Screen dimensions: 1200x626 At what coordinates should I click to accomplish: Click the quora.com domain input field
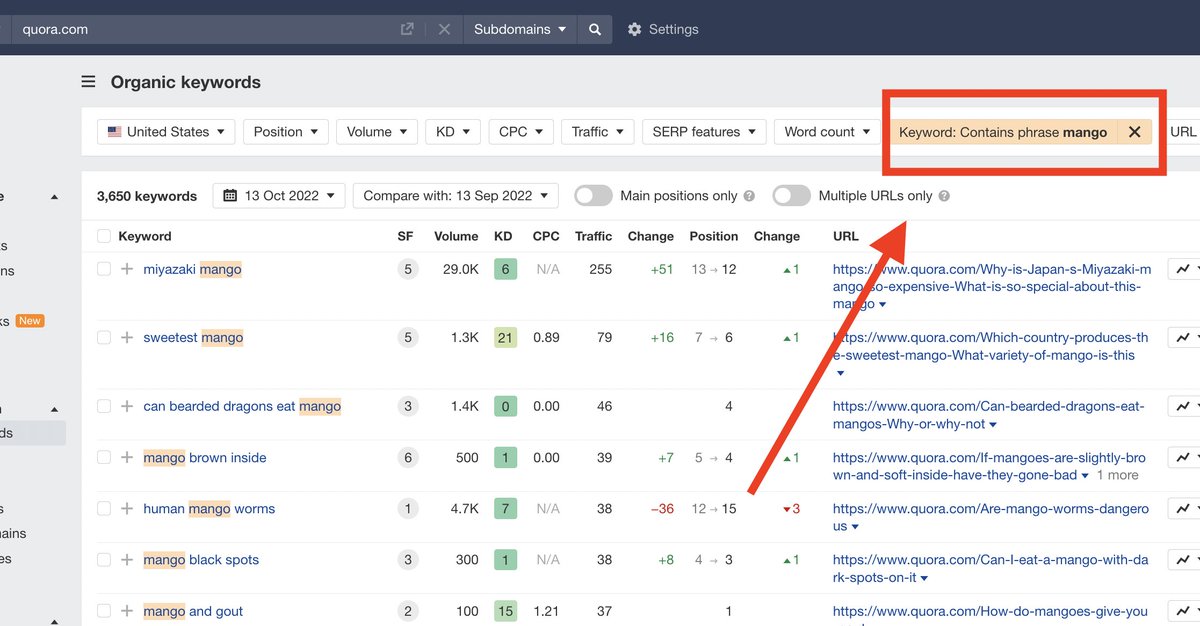(205, 29)
